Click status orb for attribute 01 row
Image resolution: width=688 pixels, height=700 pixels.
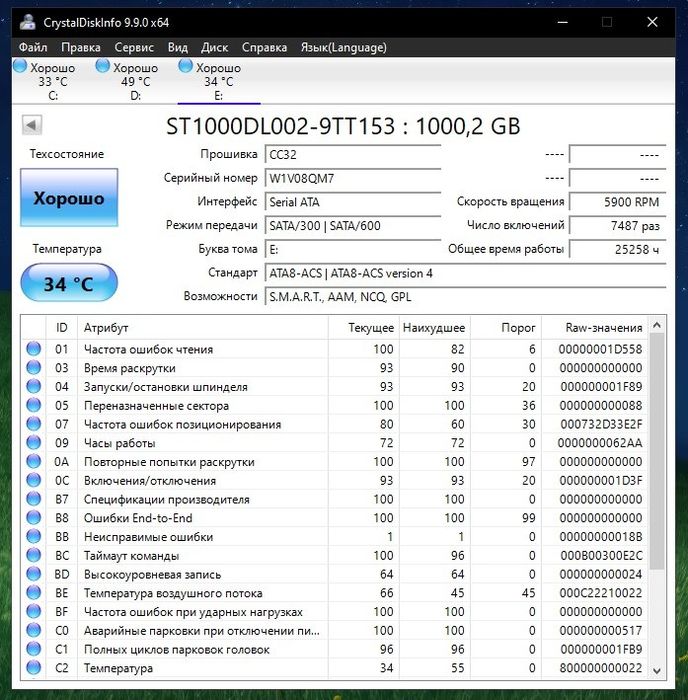[x=33, y=349]
